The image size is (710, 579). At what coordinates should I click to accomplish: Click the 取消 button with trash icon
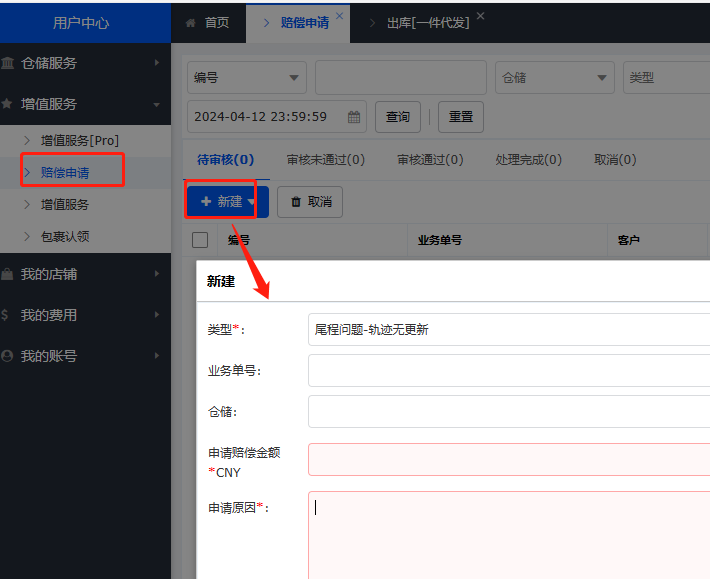(310, 202)
